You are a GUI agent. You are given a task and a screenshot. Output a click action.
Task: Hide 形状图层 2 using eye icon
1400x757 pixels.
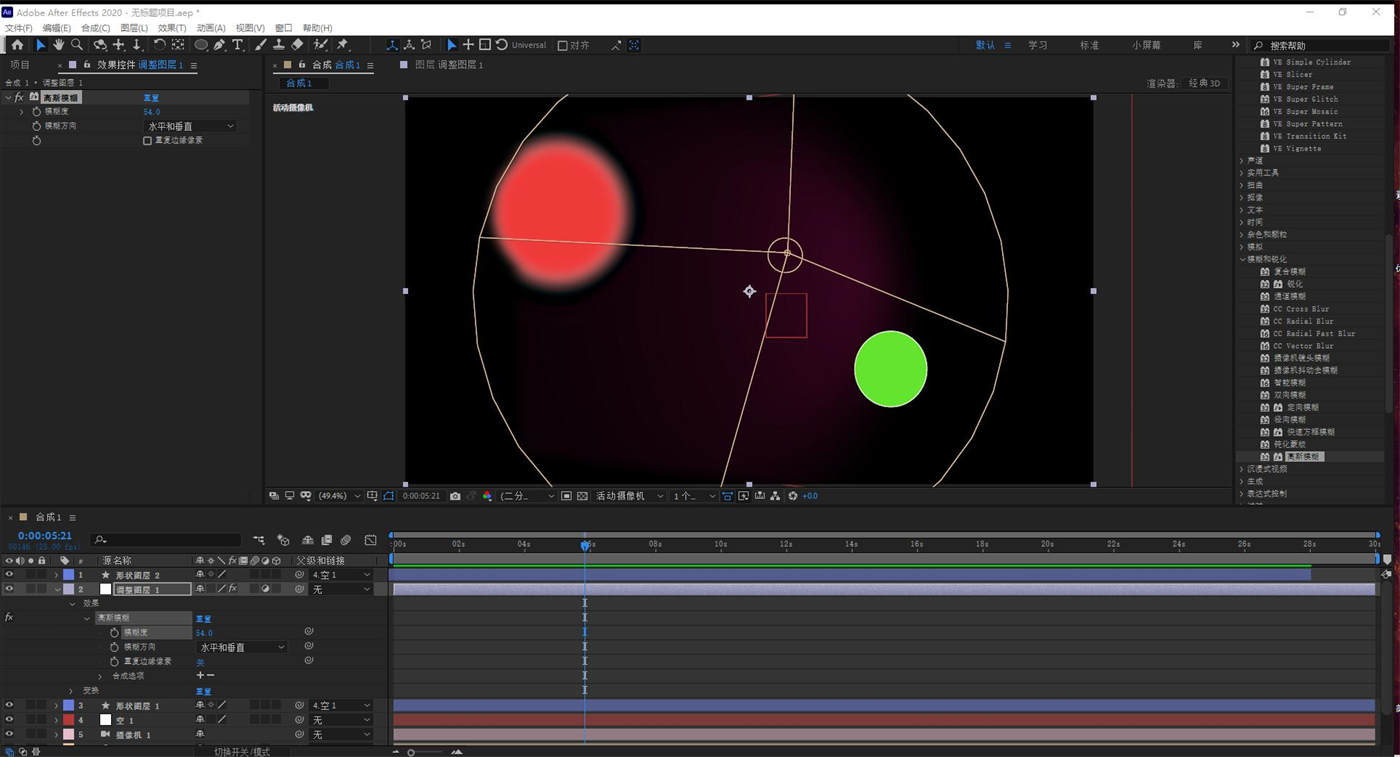click(9, 575)
